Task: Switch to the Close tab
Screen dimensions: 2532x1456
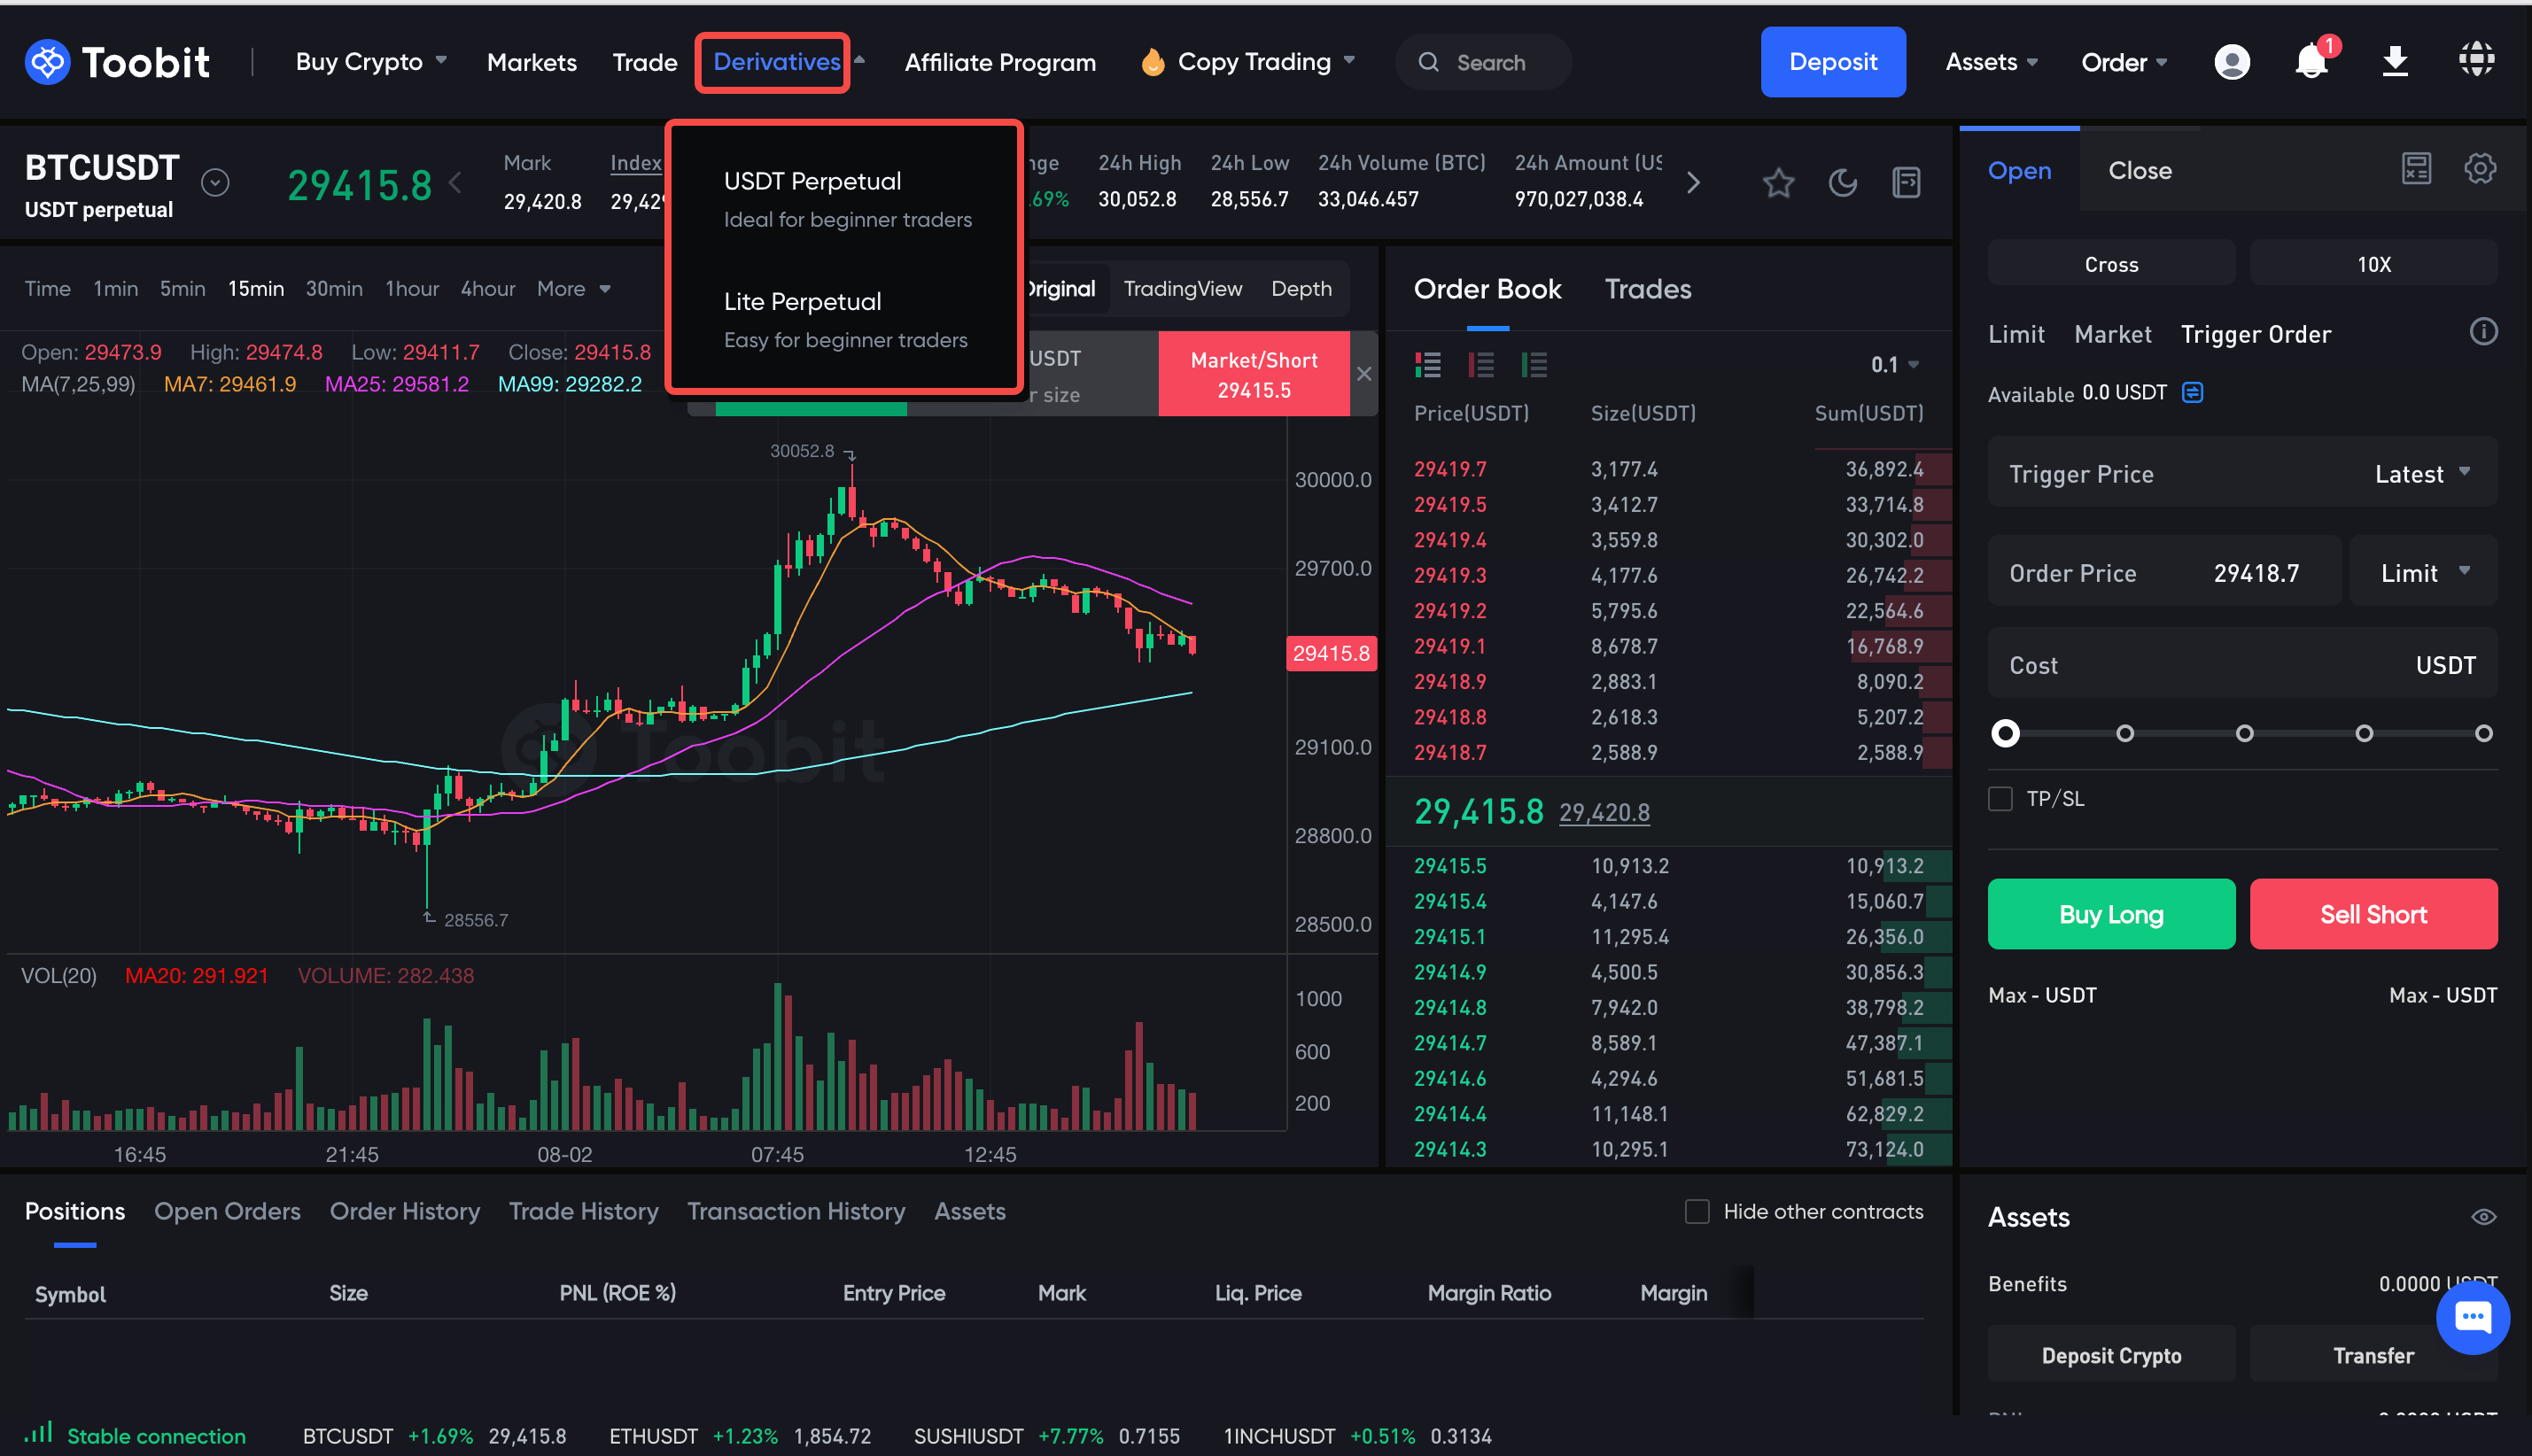Action: [2139, 171]
